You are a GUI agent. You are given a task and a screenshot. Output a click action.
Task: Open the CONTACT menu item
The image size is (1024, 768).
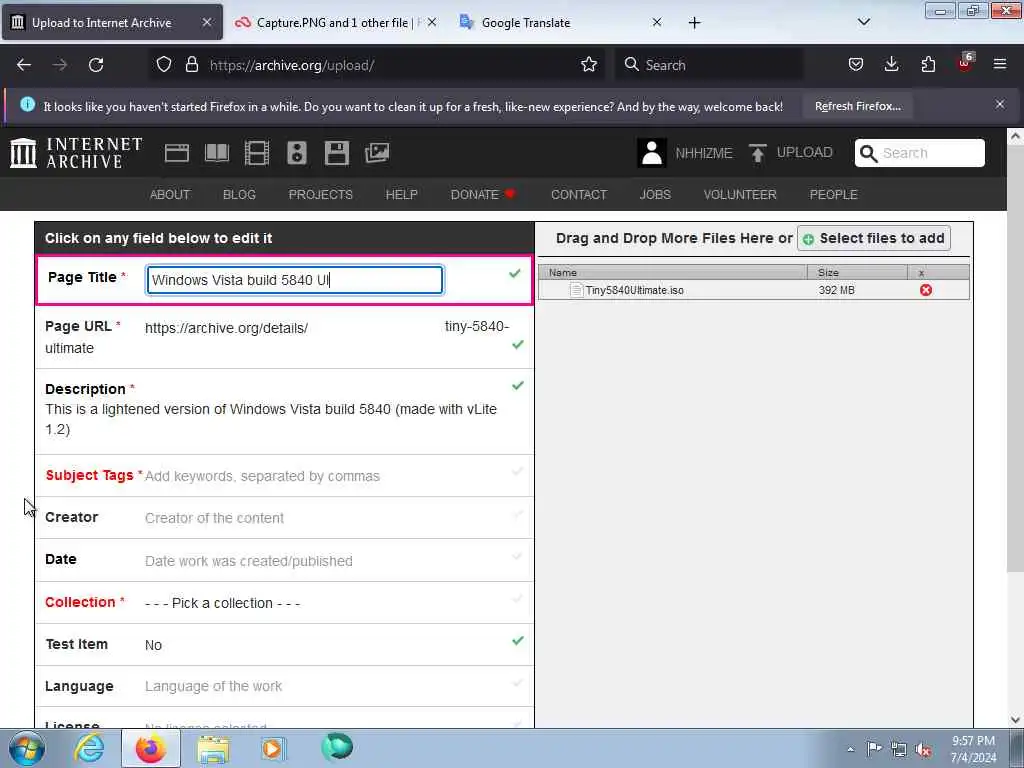(579, 195)
